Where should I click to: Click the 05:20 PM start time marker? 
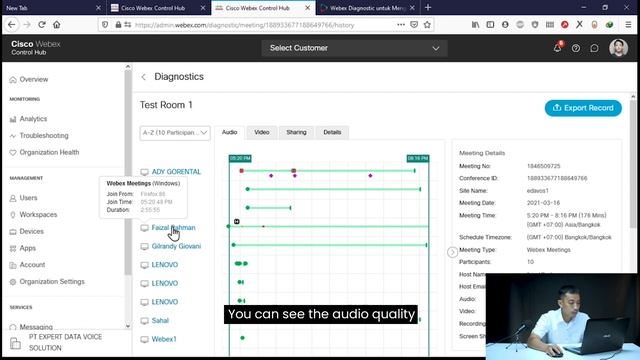tap(240, 158)
